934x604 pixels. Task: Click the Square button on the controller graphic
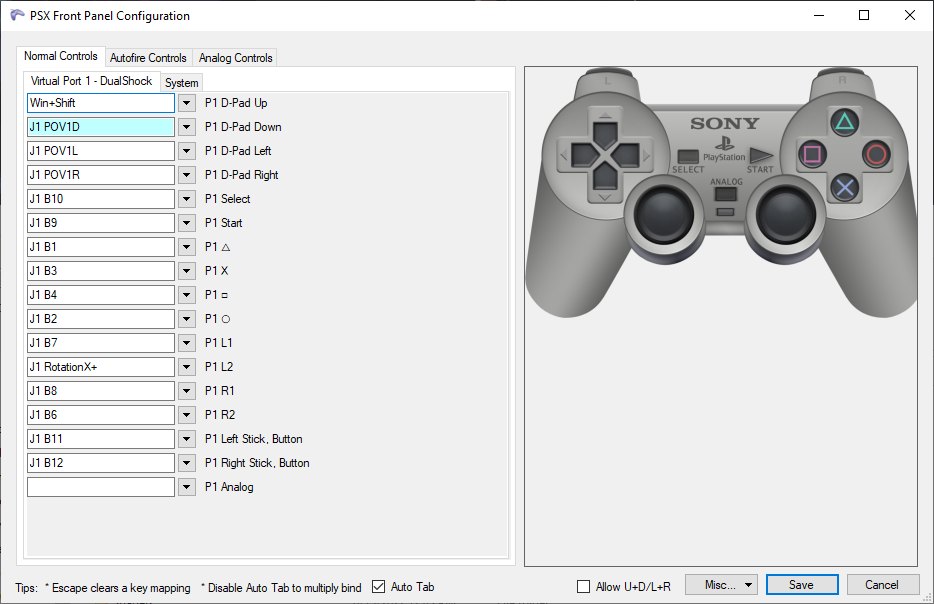click(x=812, y=152)
